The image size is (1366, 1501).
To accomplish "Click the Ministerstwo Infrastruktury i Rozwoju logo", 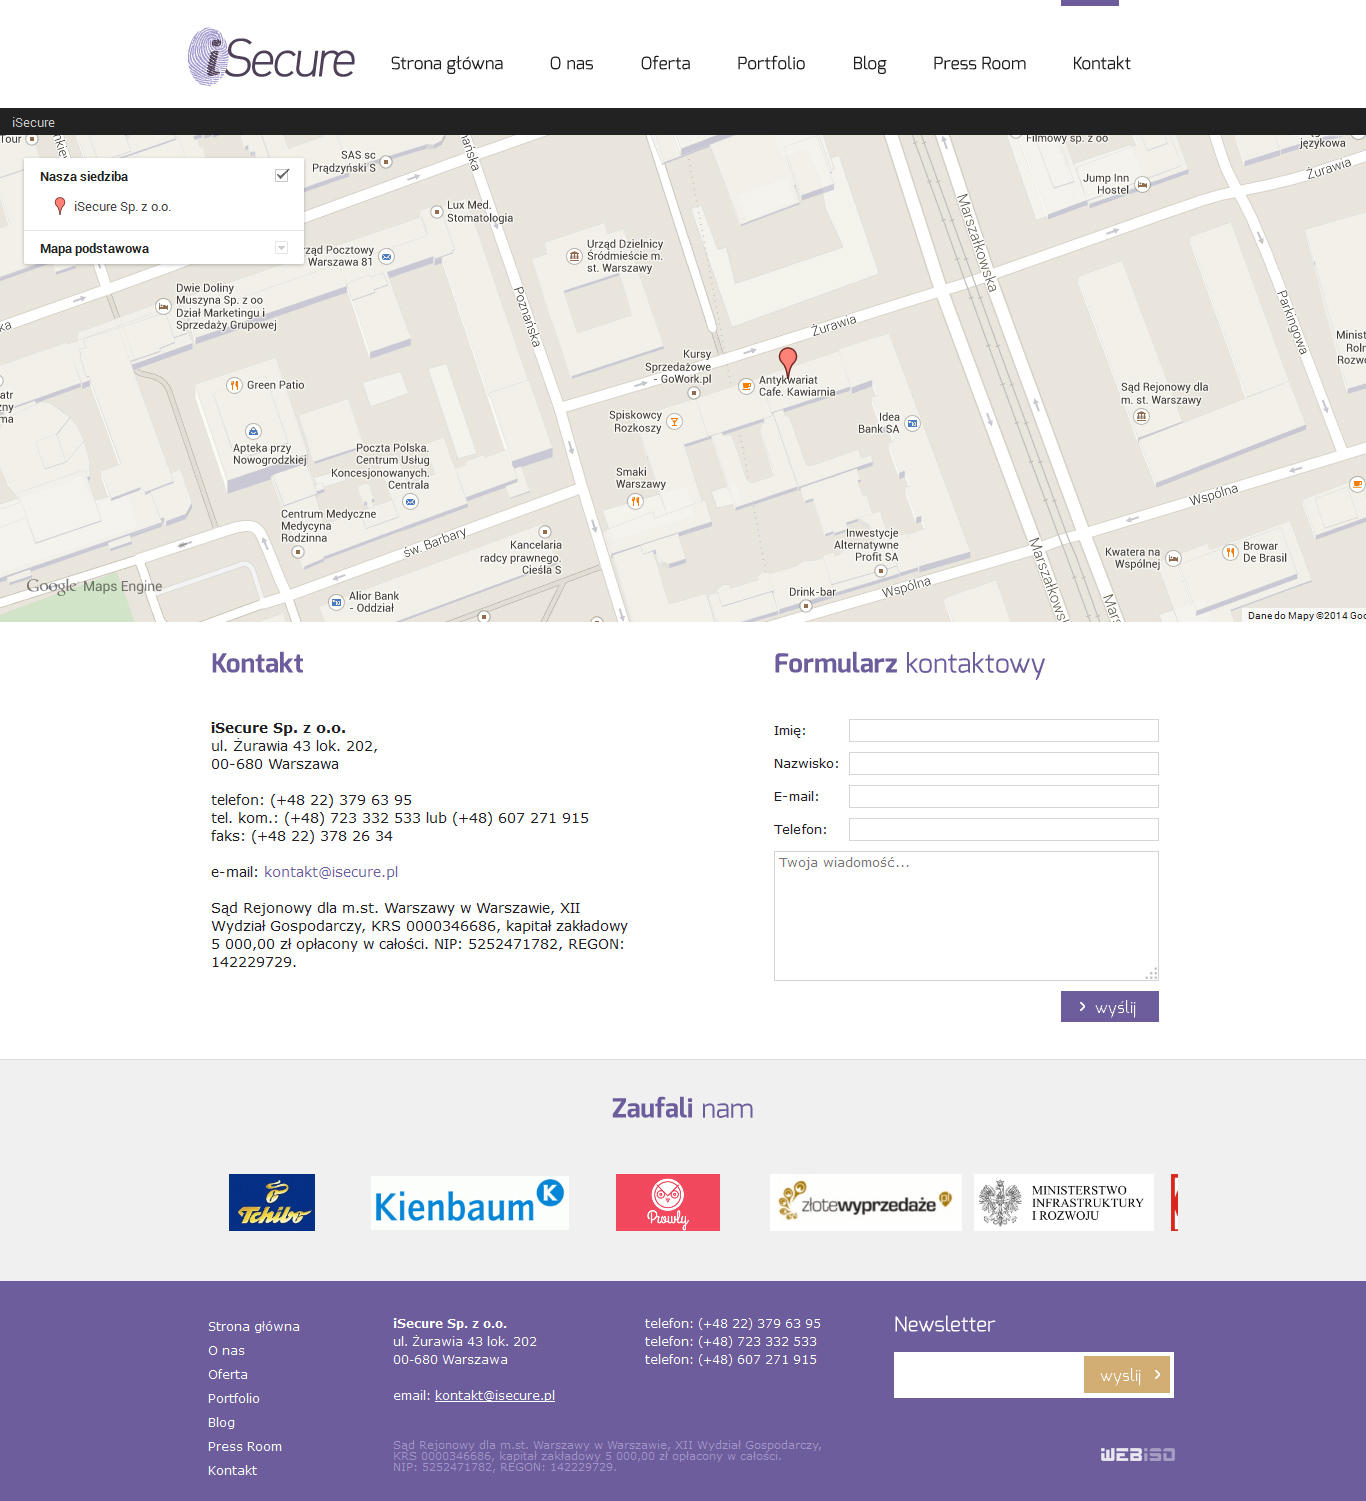I will coord(1063,1202).
